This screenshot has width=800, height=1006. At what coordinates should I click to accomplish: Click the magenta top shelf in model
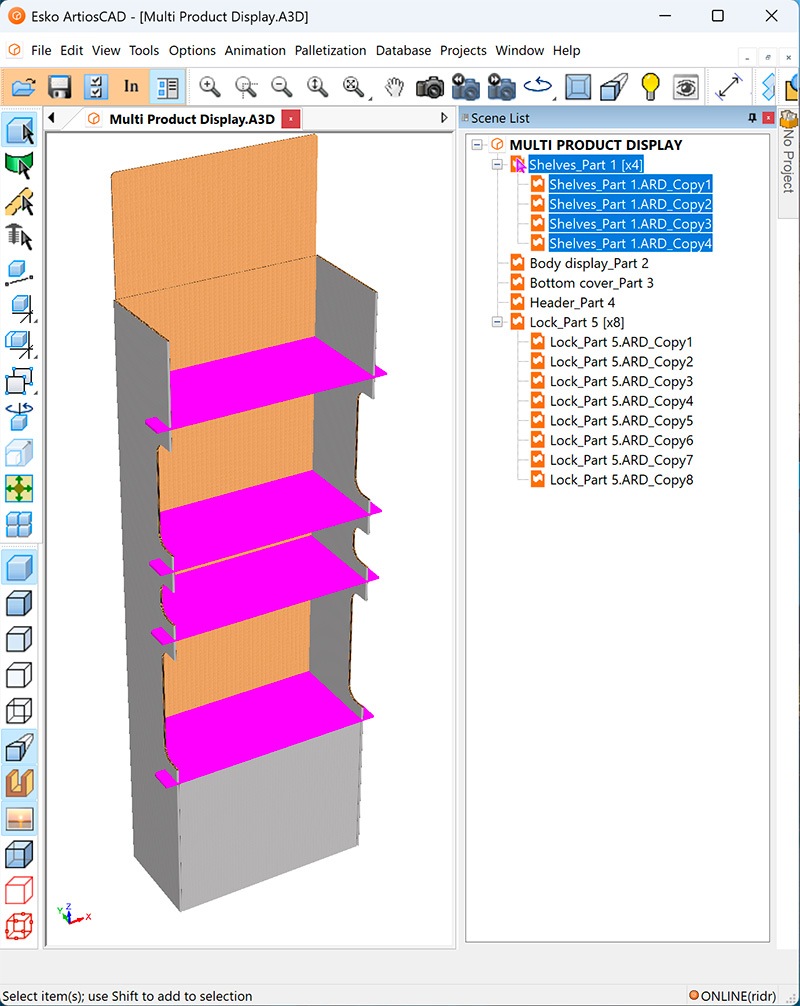(270, 375)
